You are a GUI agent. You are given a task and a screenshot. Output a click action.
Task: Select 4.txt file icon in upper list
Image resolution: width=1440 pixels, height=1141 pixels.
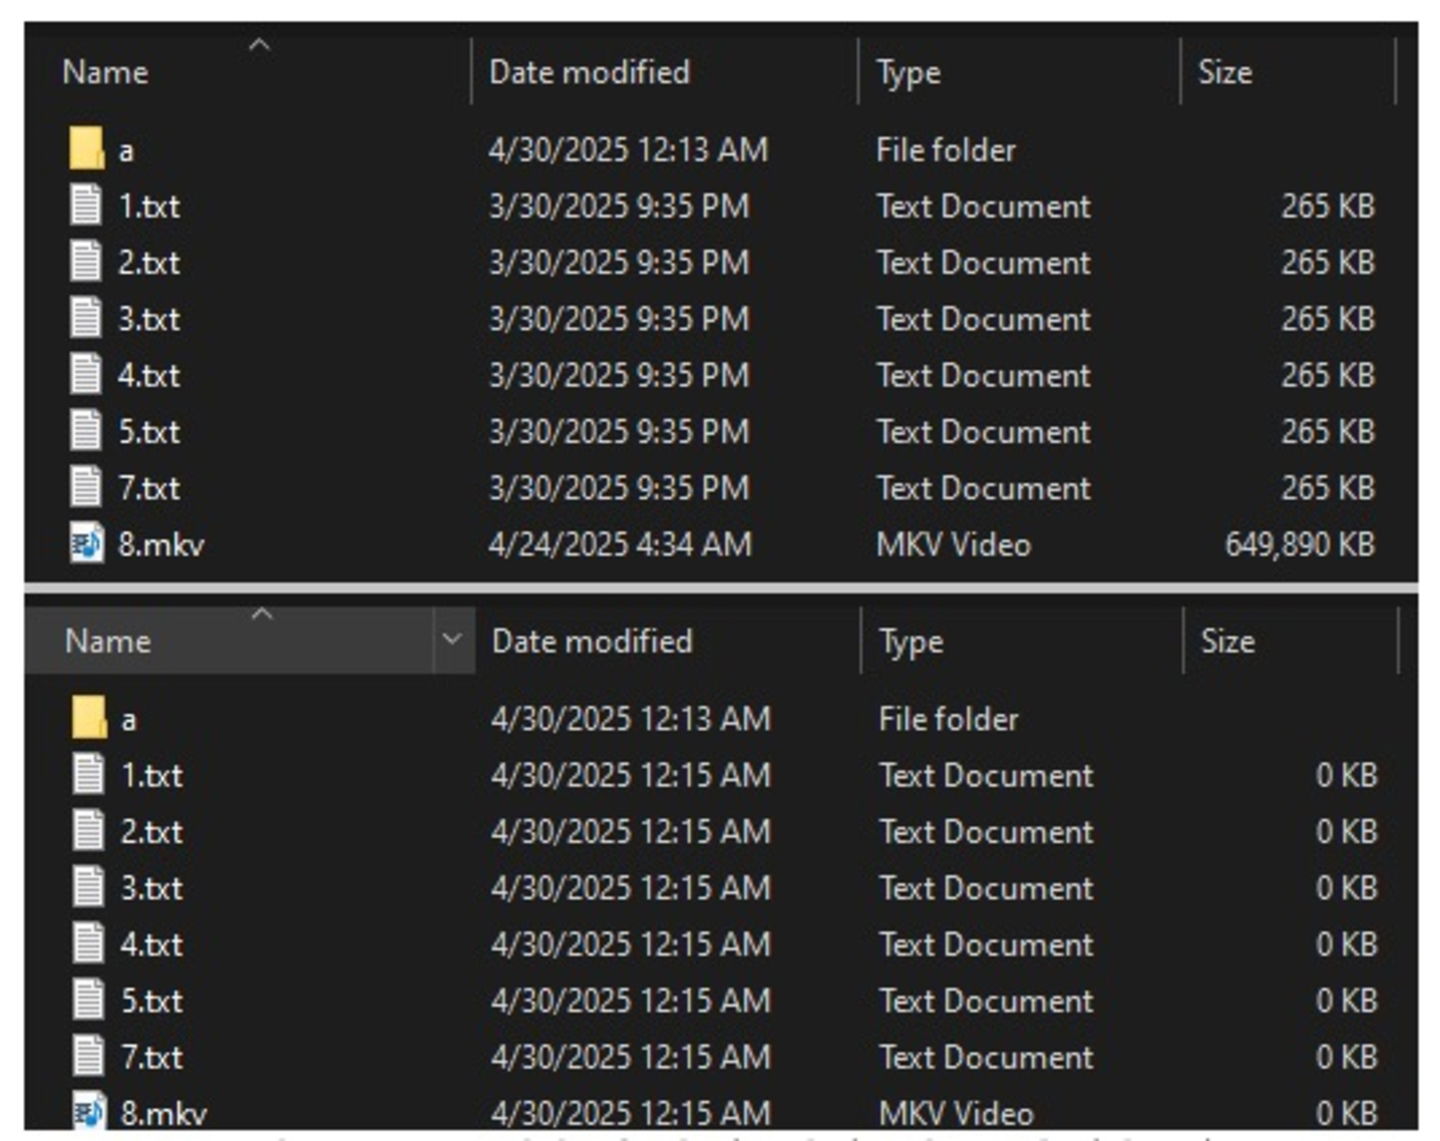tap(86, 374)
